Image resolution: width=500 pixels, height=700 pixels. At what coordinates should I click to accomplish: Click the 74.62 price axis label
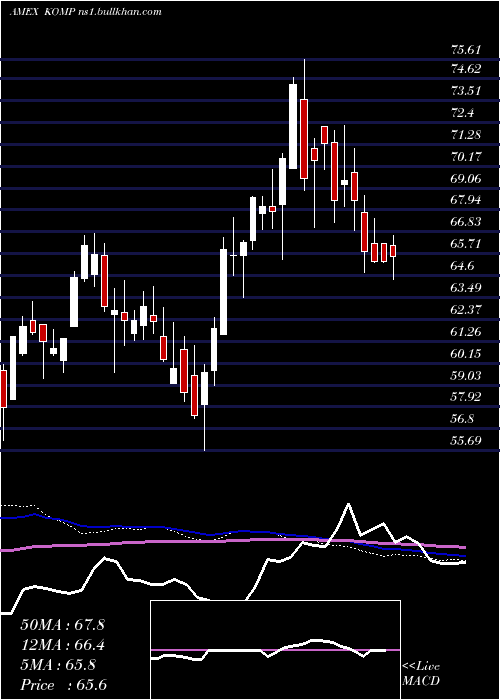tap(466, 69)
